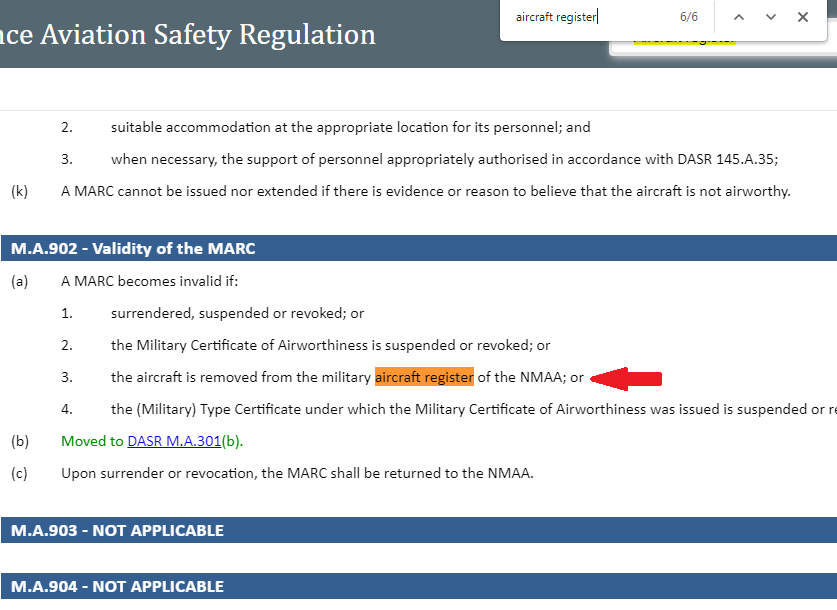
Task: Click the DASR 145.A.35 support personnel item
Action: tap(444, 159)
